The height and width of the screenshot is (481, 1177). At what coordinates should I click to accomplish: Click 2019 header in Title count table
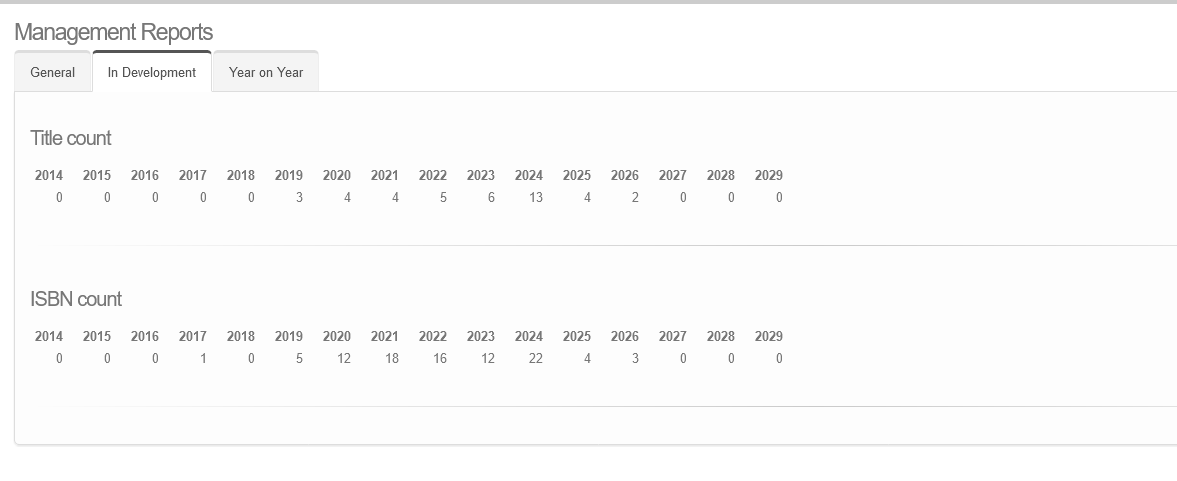pos(288,176)
